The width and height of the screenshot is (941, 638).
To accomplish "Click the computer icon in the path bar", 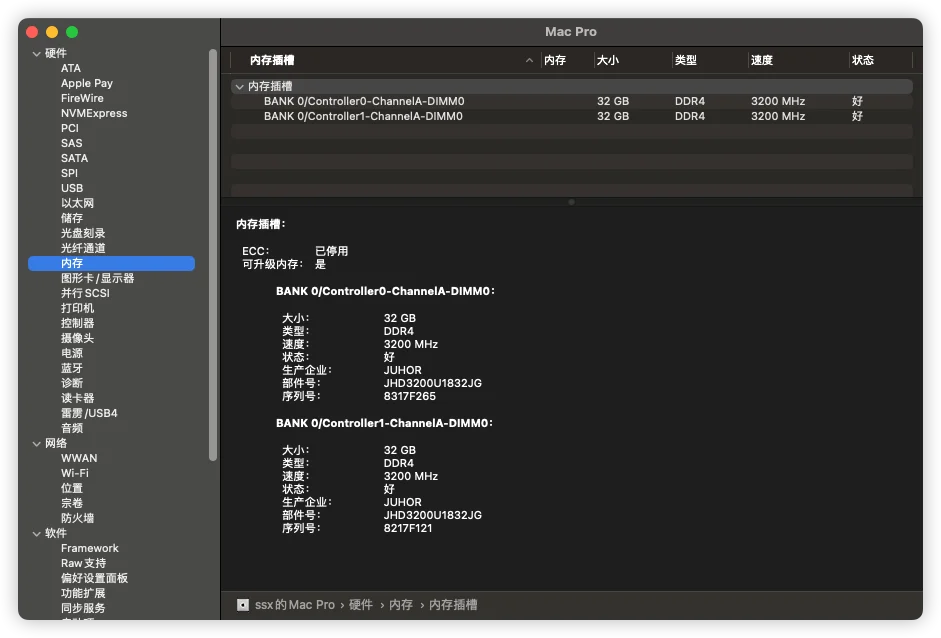I will 242,605.
